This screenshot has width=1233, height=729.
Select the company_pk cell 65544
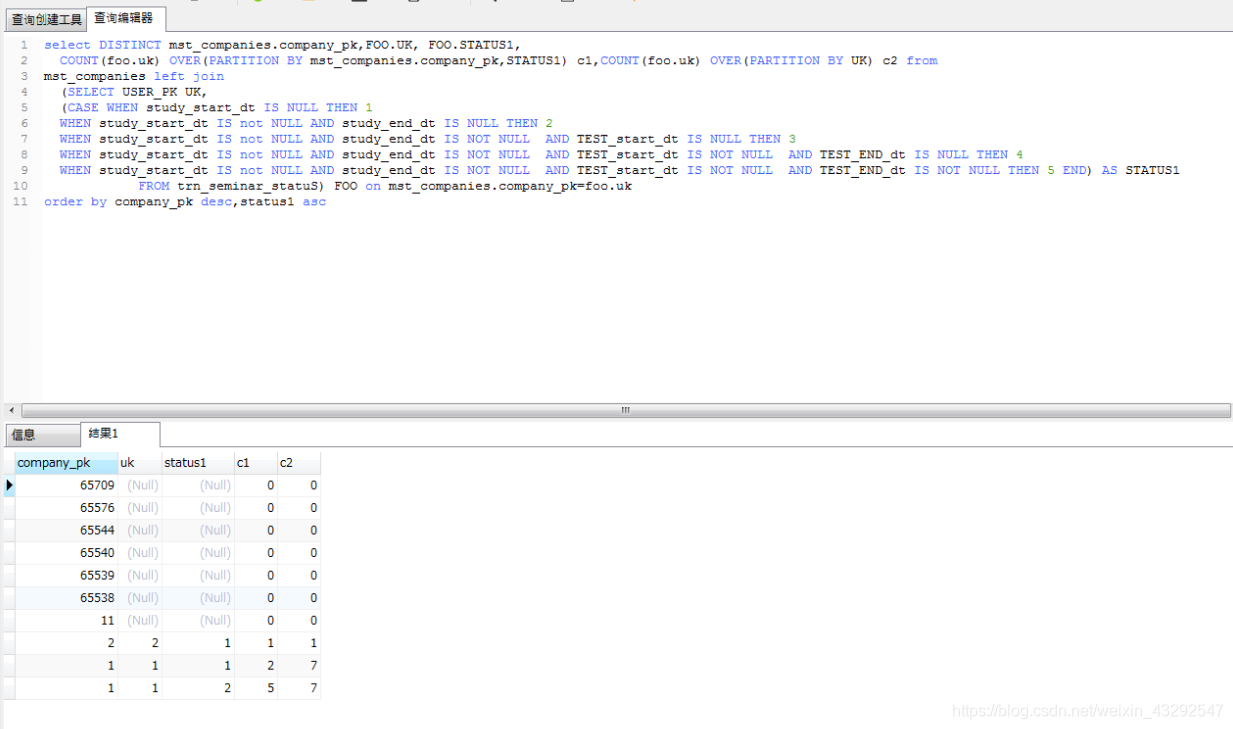[x=67, y=530]
